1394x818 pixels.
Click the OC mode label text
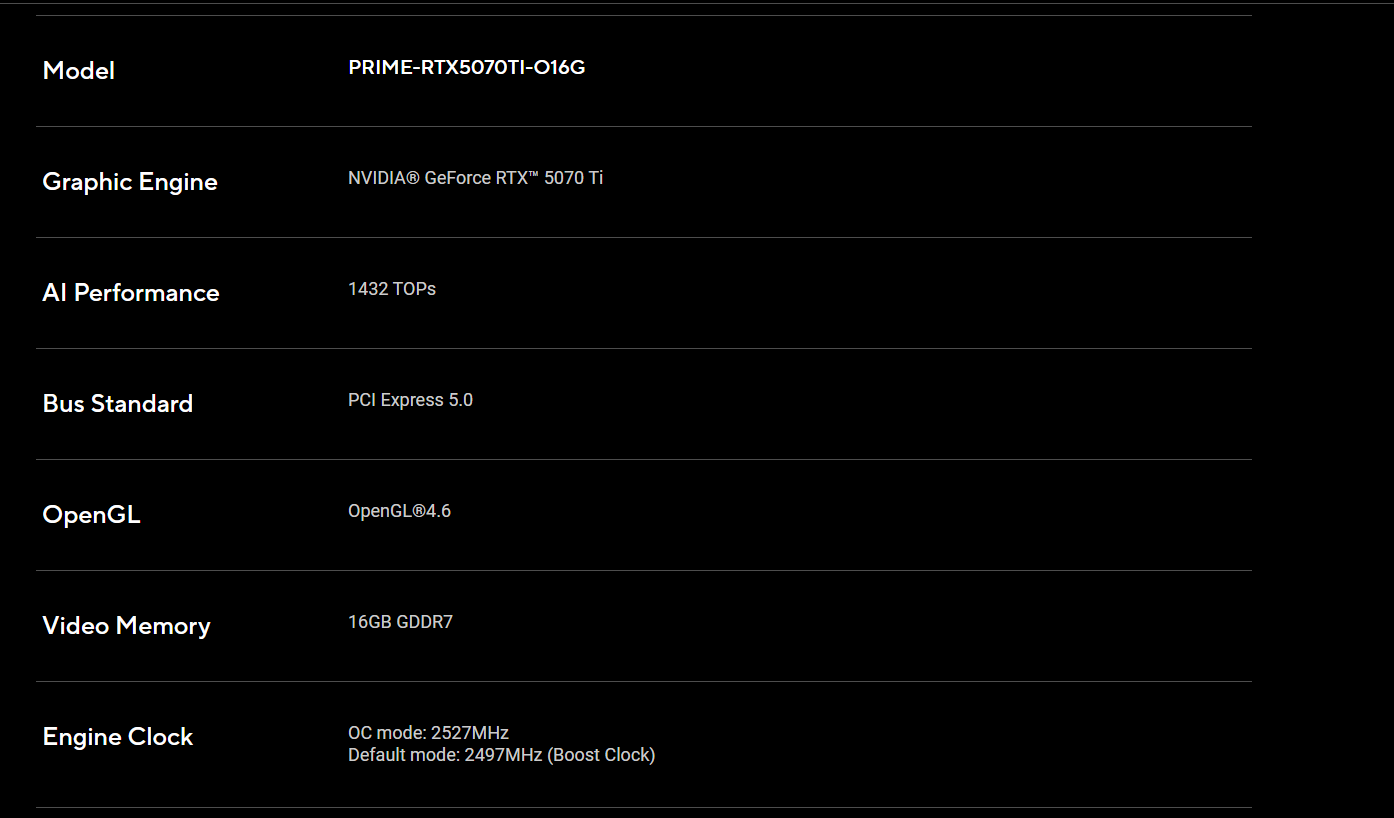point(387,733)
